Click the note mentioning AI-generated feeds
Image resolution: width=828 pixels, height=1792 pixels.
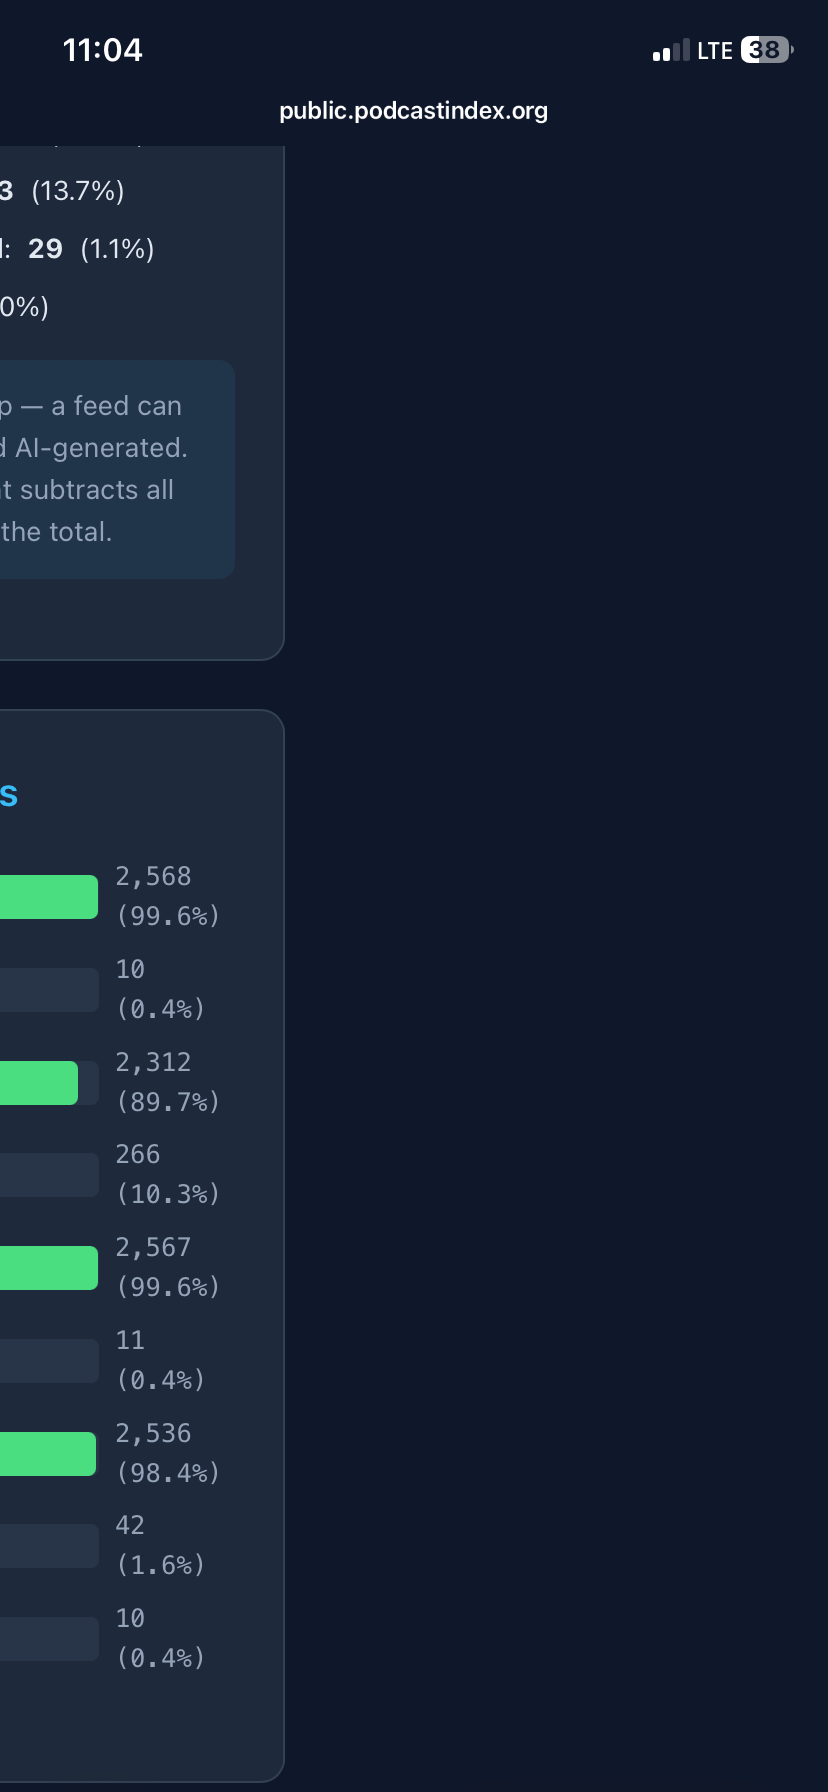pos(100,469)
